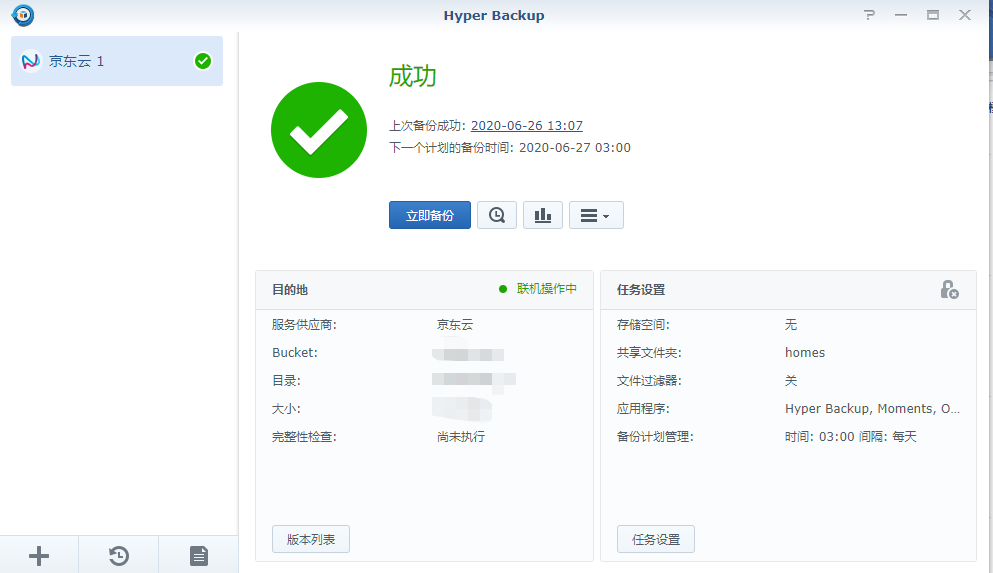The height and width of the screenshot is (573, 993).
Task: Click the 立即备份 button
Action: tap(430, 215)
